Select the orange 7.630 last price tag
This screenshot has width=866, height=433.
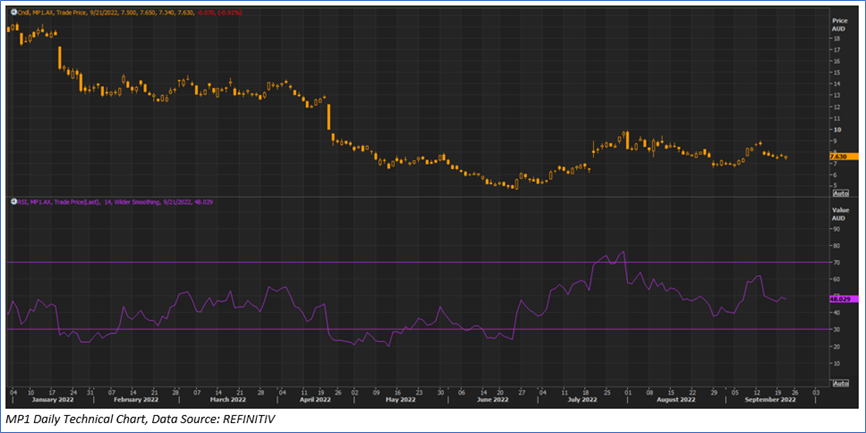point(843,156)
